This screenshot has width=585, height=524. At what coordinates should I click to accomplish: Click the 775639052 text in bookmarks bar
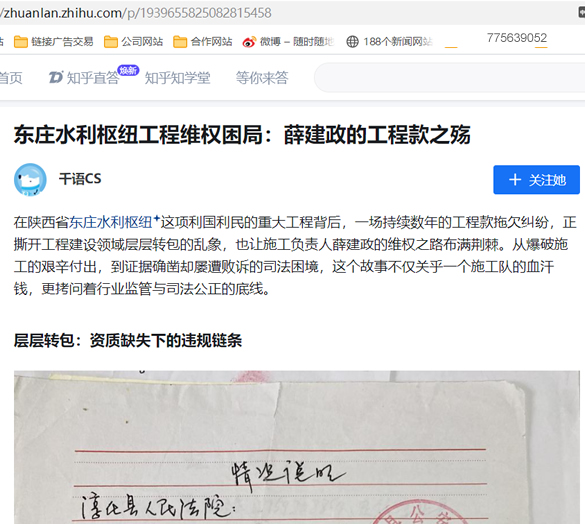pos(517,38)
